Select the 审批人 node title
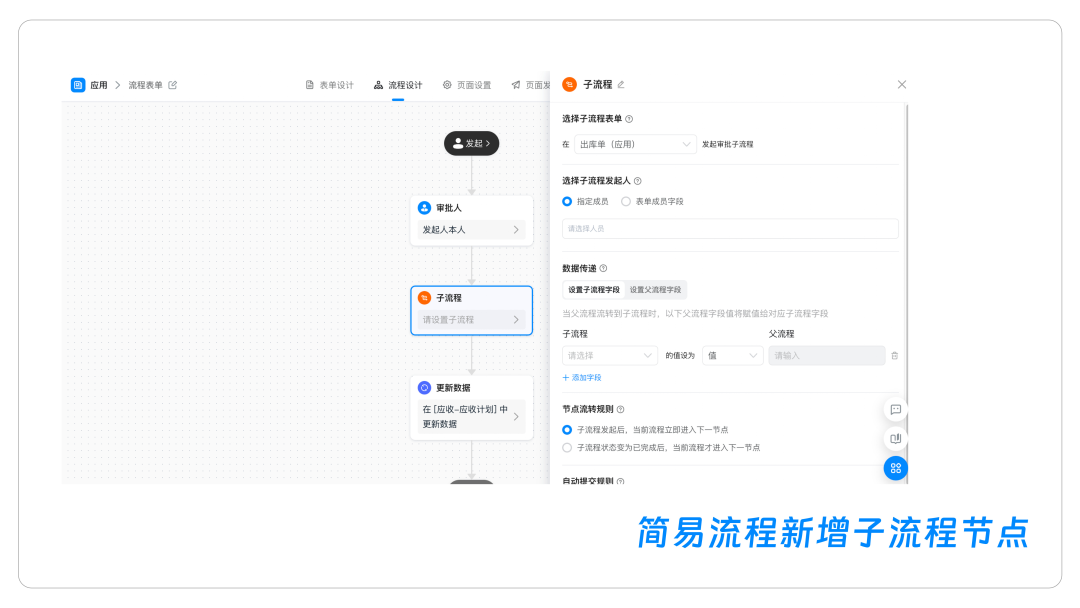Screen dimensions: 1080x608 point(448,208)
